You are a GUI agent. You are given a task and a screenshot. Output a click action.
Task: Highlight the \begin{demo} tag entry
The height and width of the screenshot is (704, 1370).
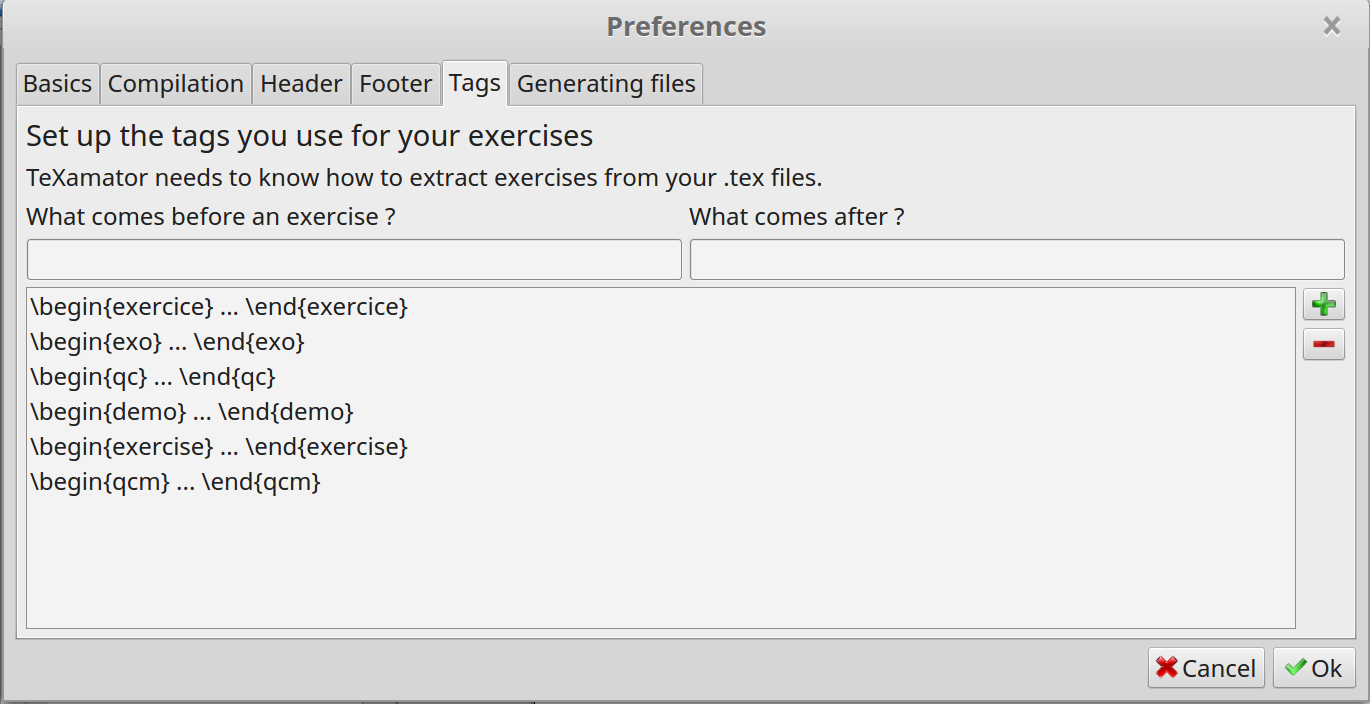point(660,412)
